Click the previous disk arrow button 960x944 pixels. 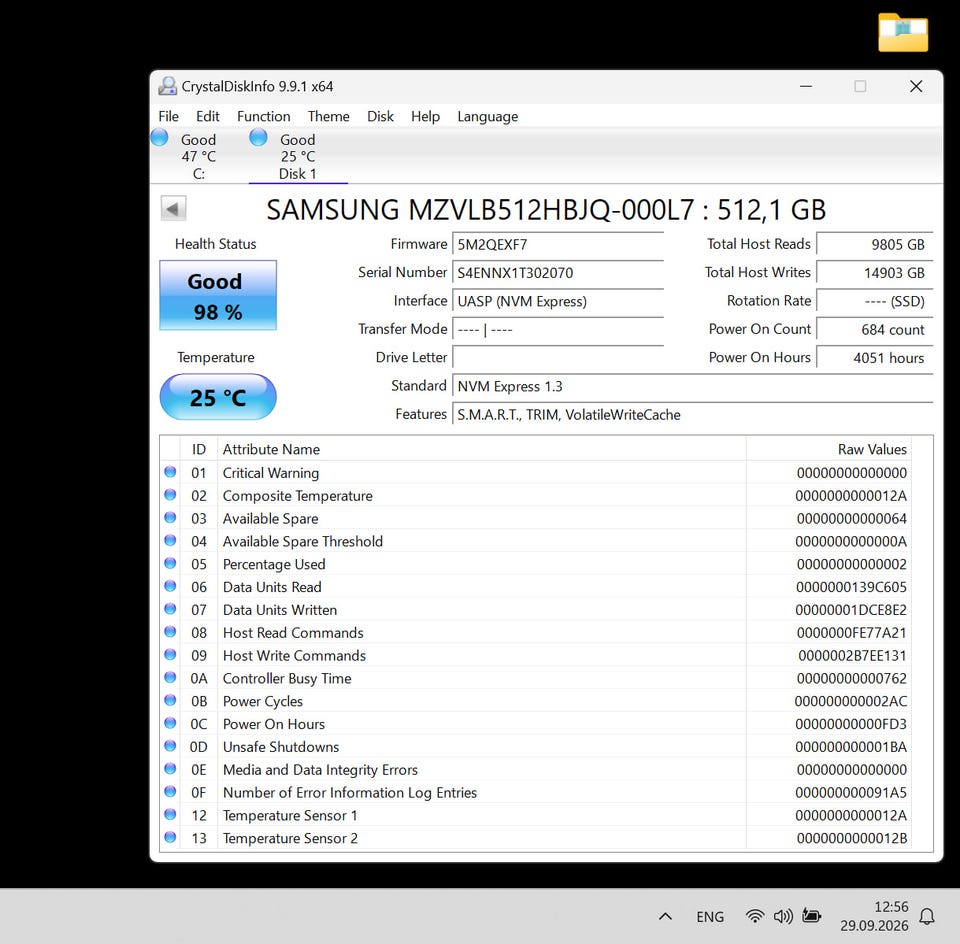173,209
